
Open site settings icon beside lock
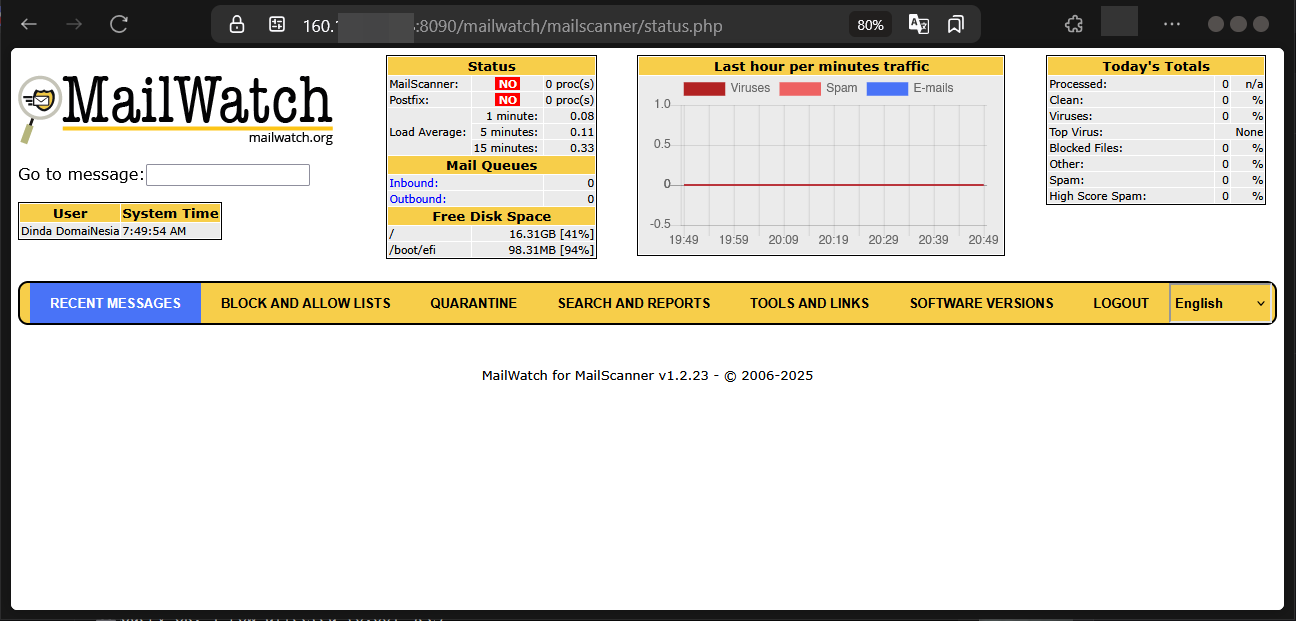[x=278, y=25]
